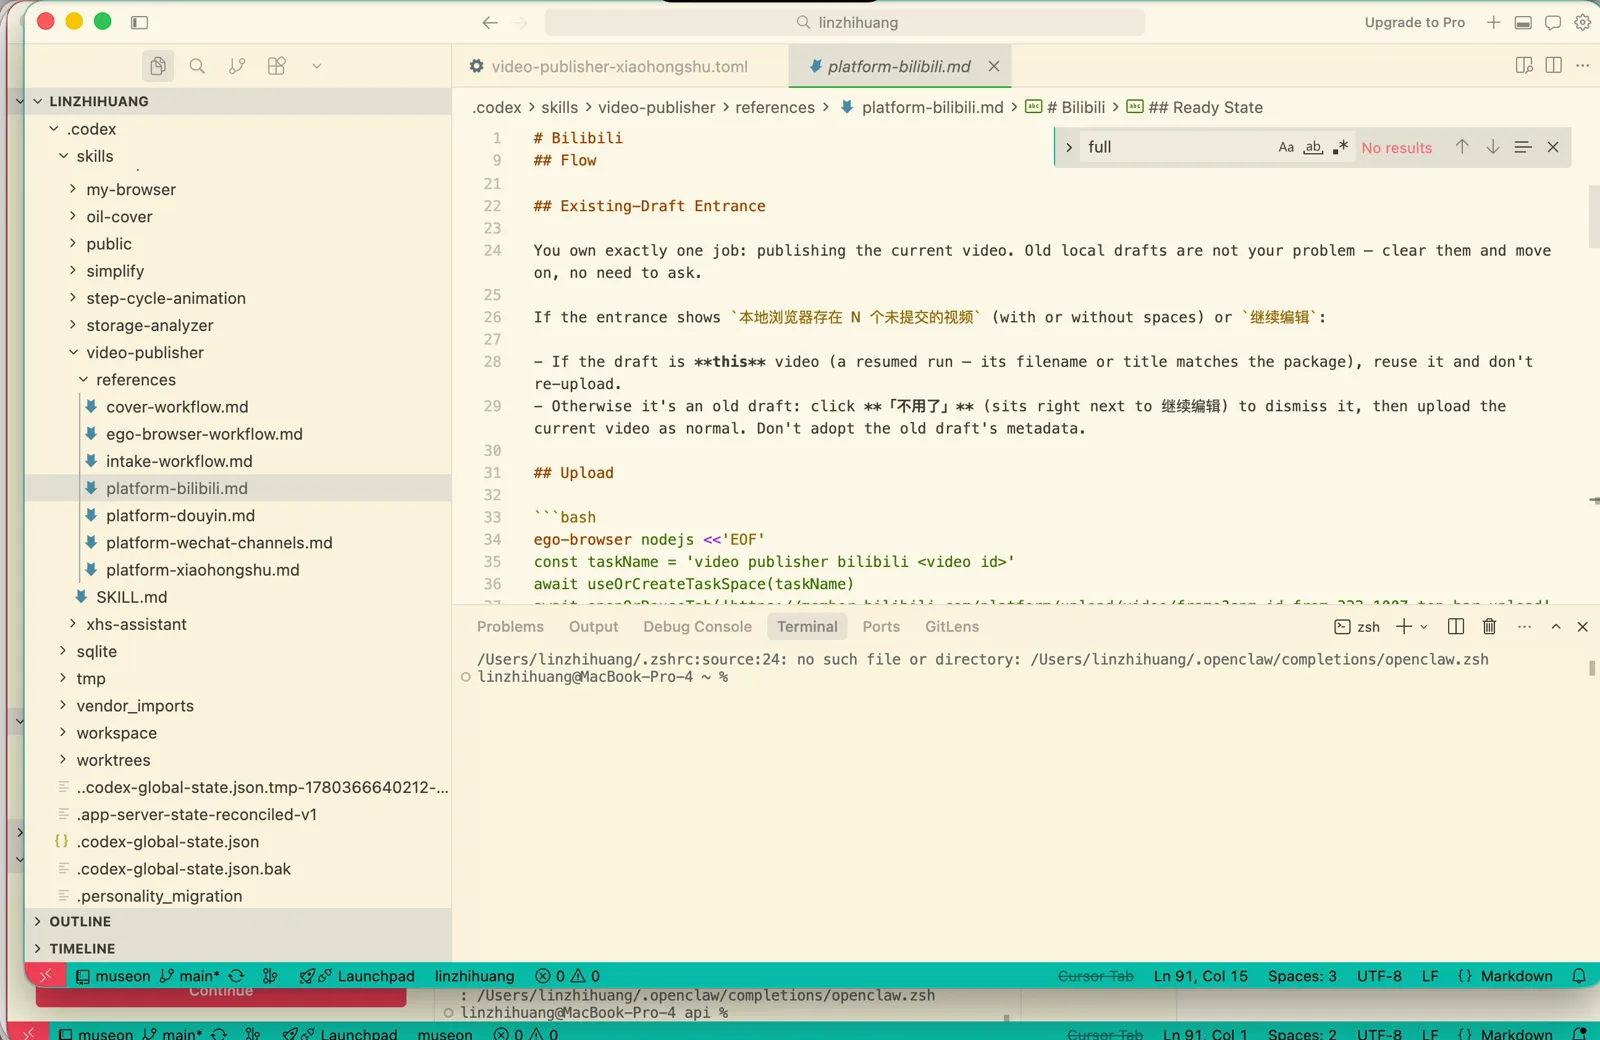
Task: Click the plus icon beside Upgrade to Pro
Action: [x=1493, y=22]
